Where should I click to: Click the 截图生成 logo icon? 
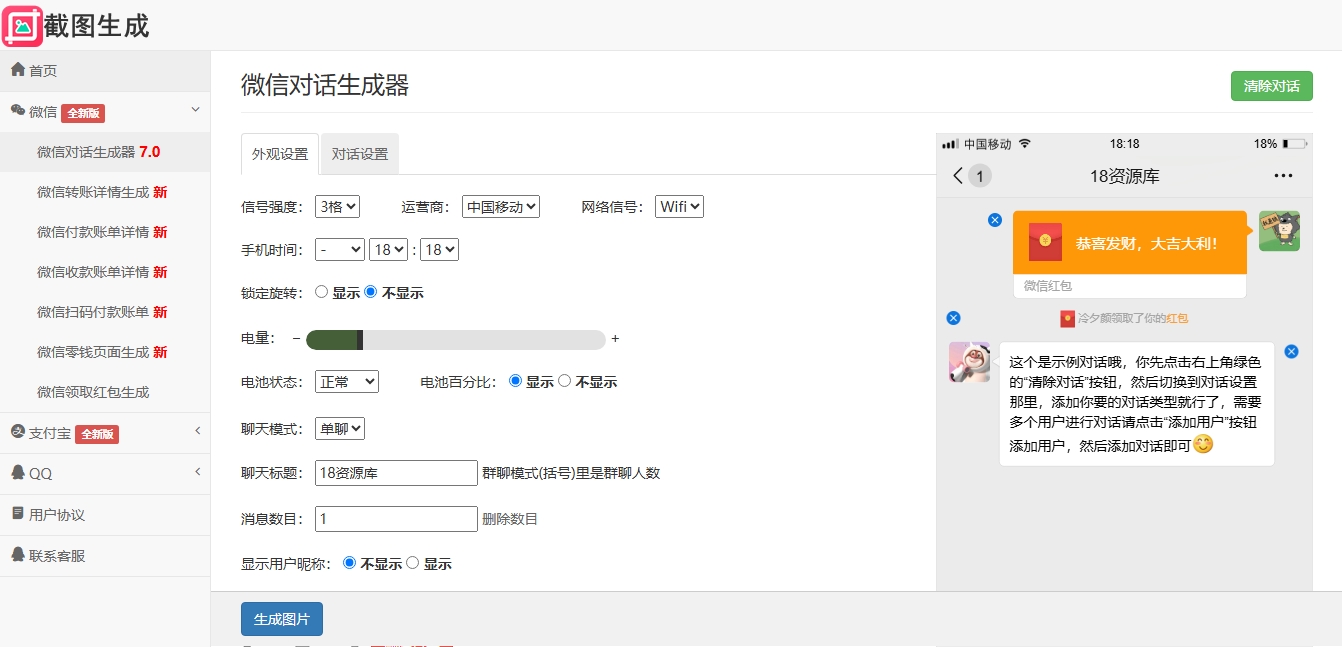tap(23, 25)
